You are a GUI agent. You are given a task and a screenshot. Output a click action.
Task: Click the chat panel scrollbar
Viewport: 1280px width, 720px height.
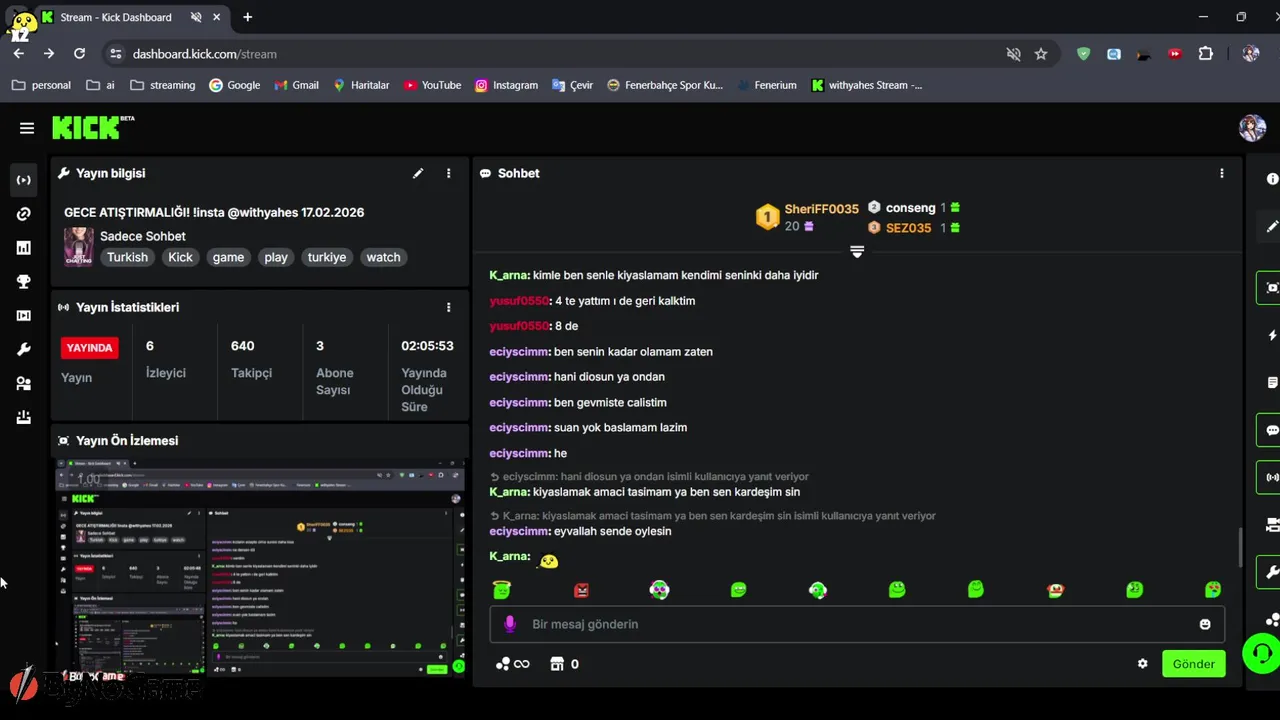1241,547
